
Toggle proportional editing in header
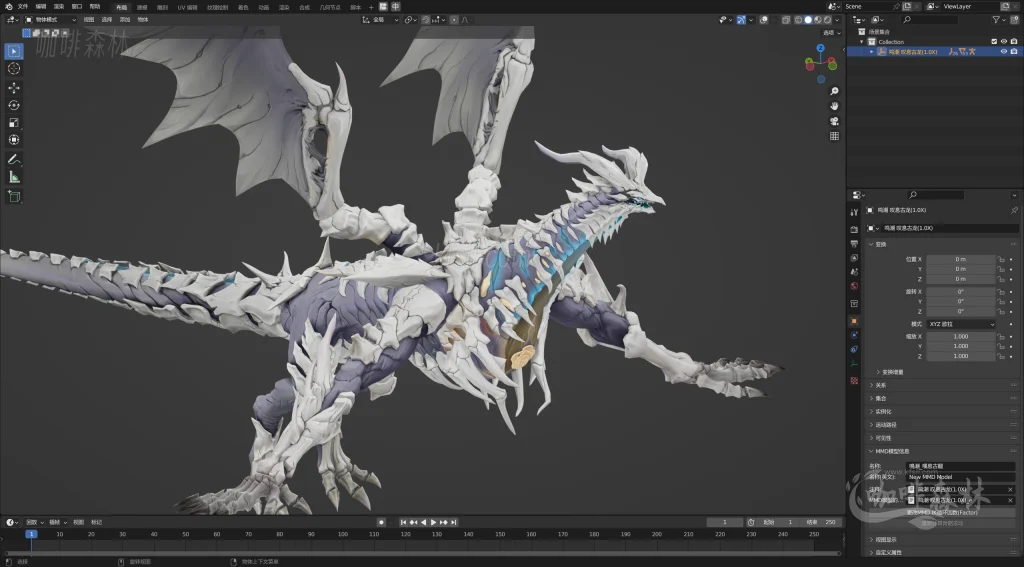point(454,20)
